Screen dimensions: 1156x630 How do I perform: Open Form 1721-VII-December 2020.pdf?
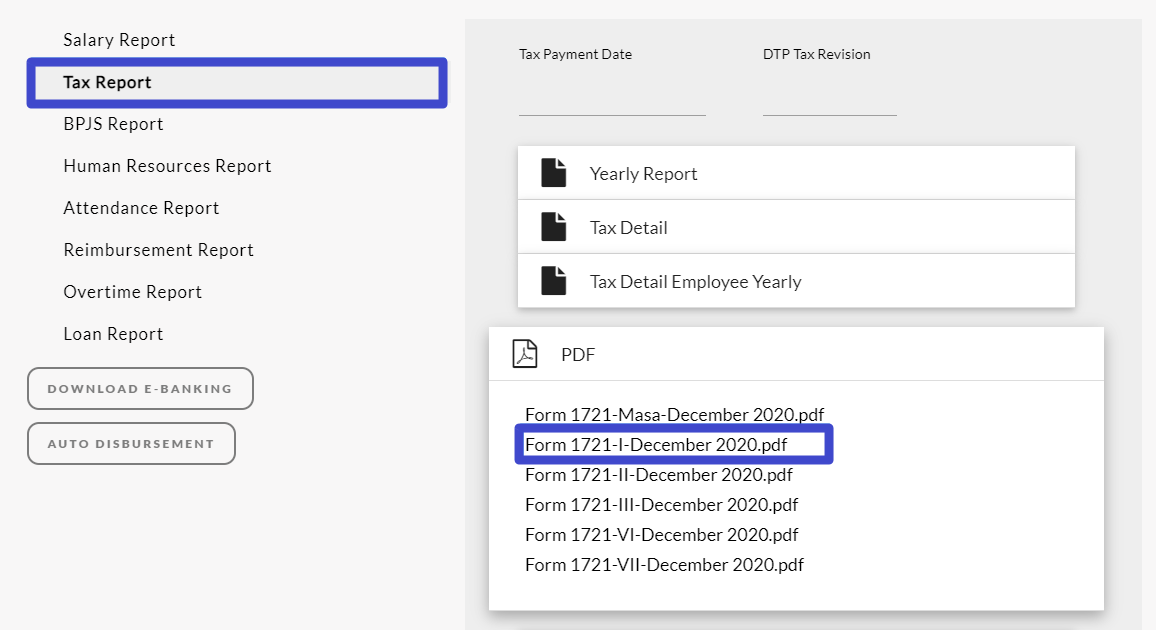click(664, 564)
